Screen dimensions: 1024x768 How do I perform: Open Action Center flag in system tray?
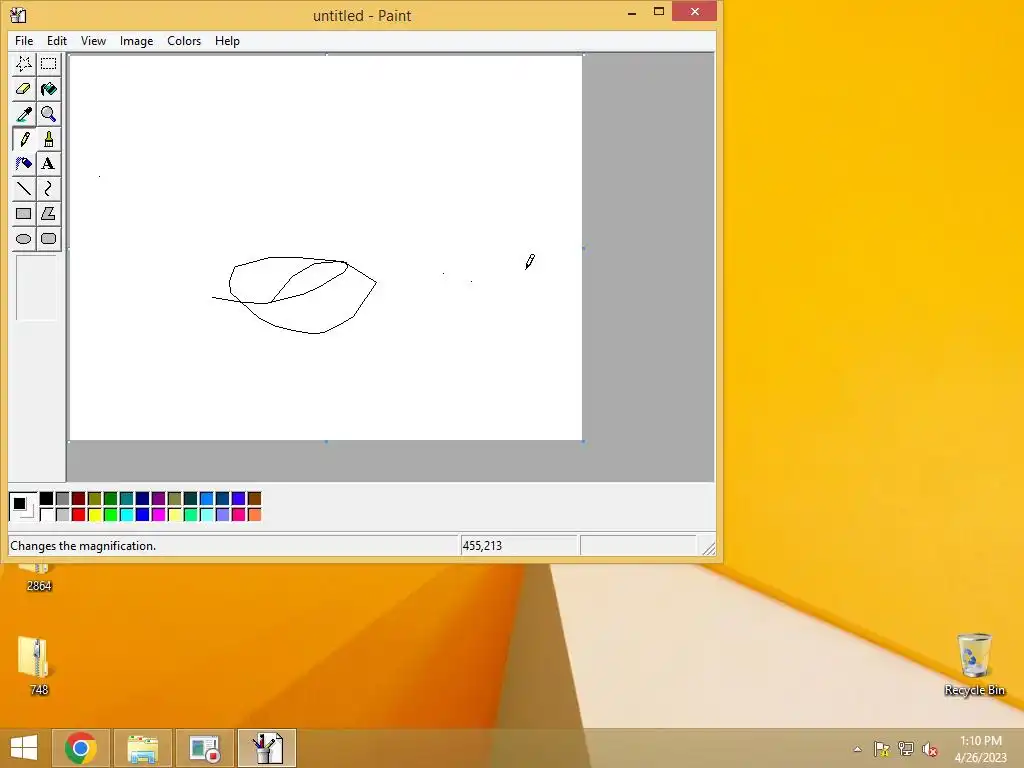(882, 749)
